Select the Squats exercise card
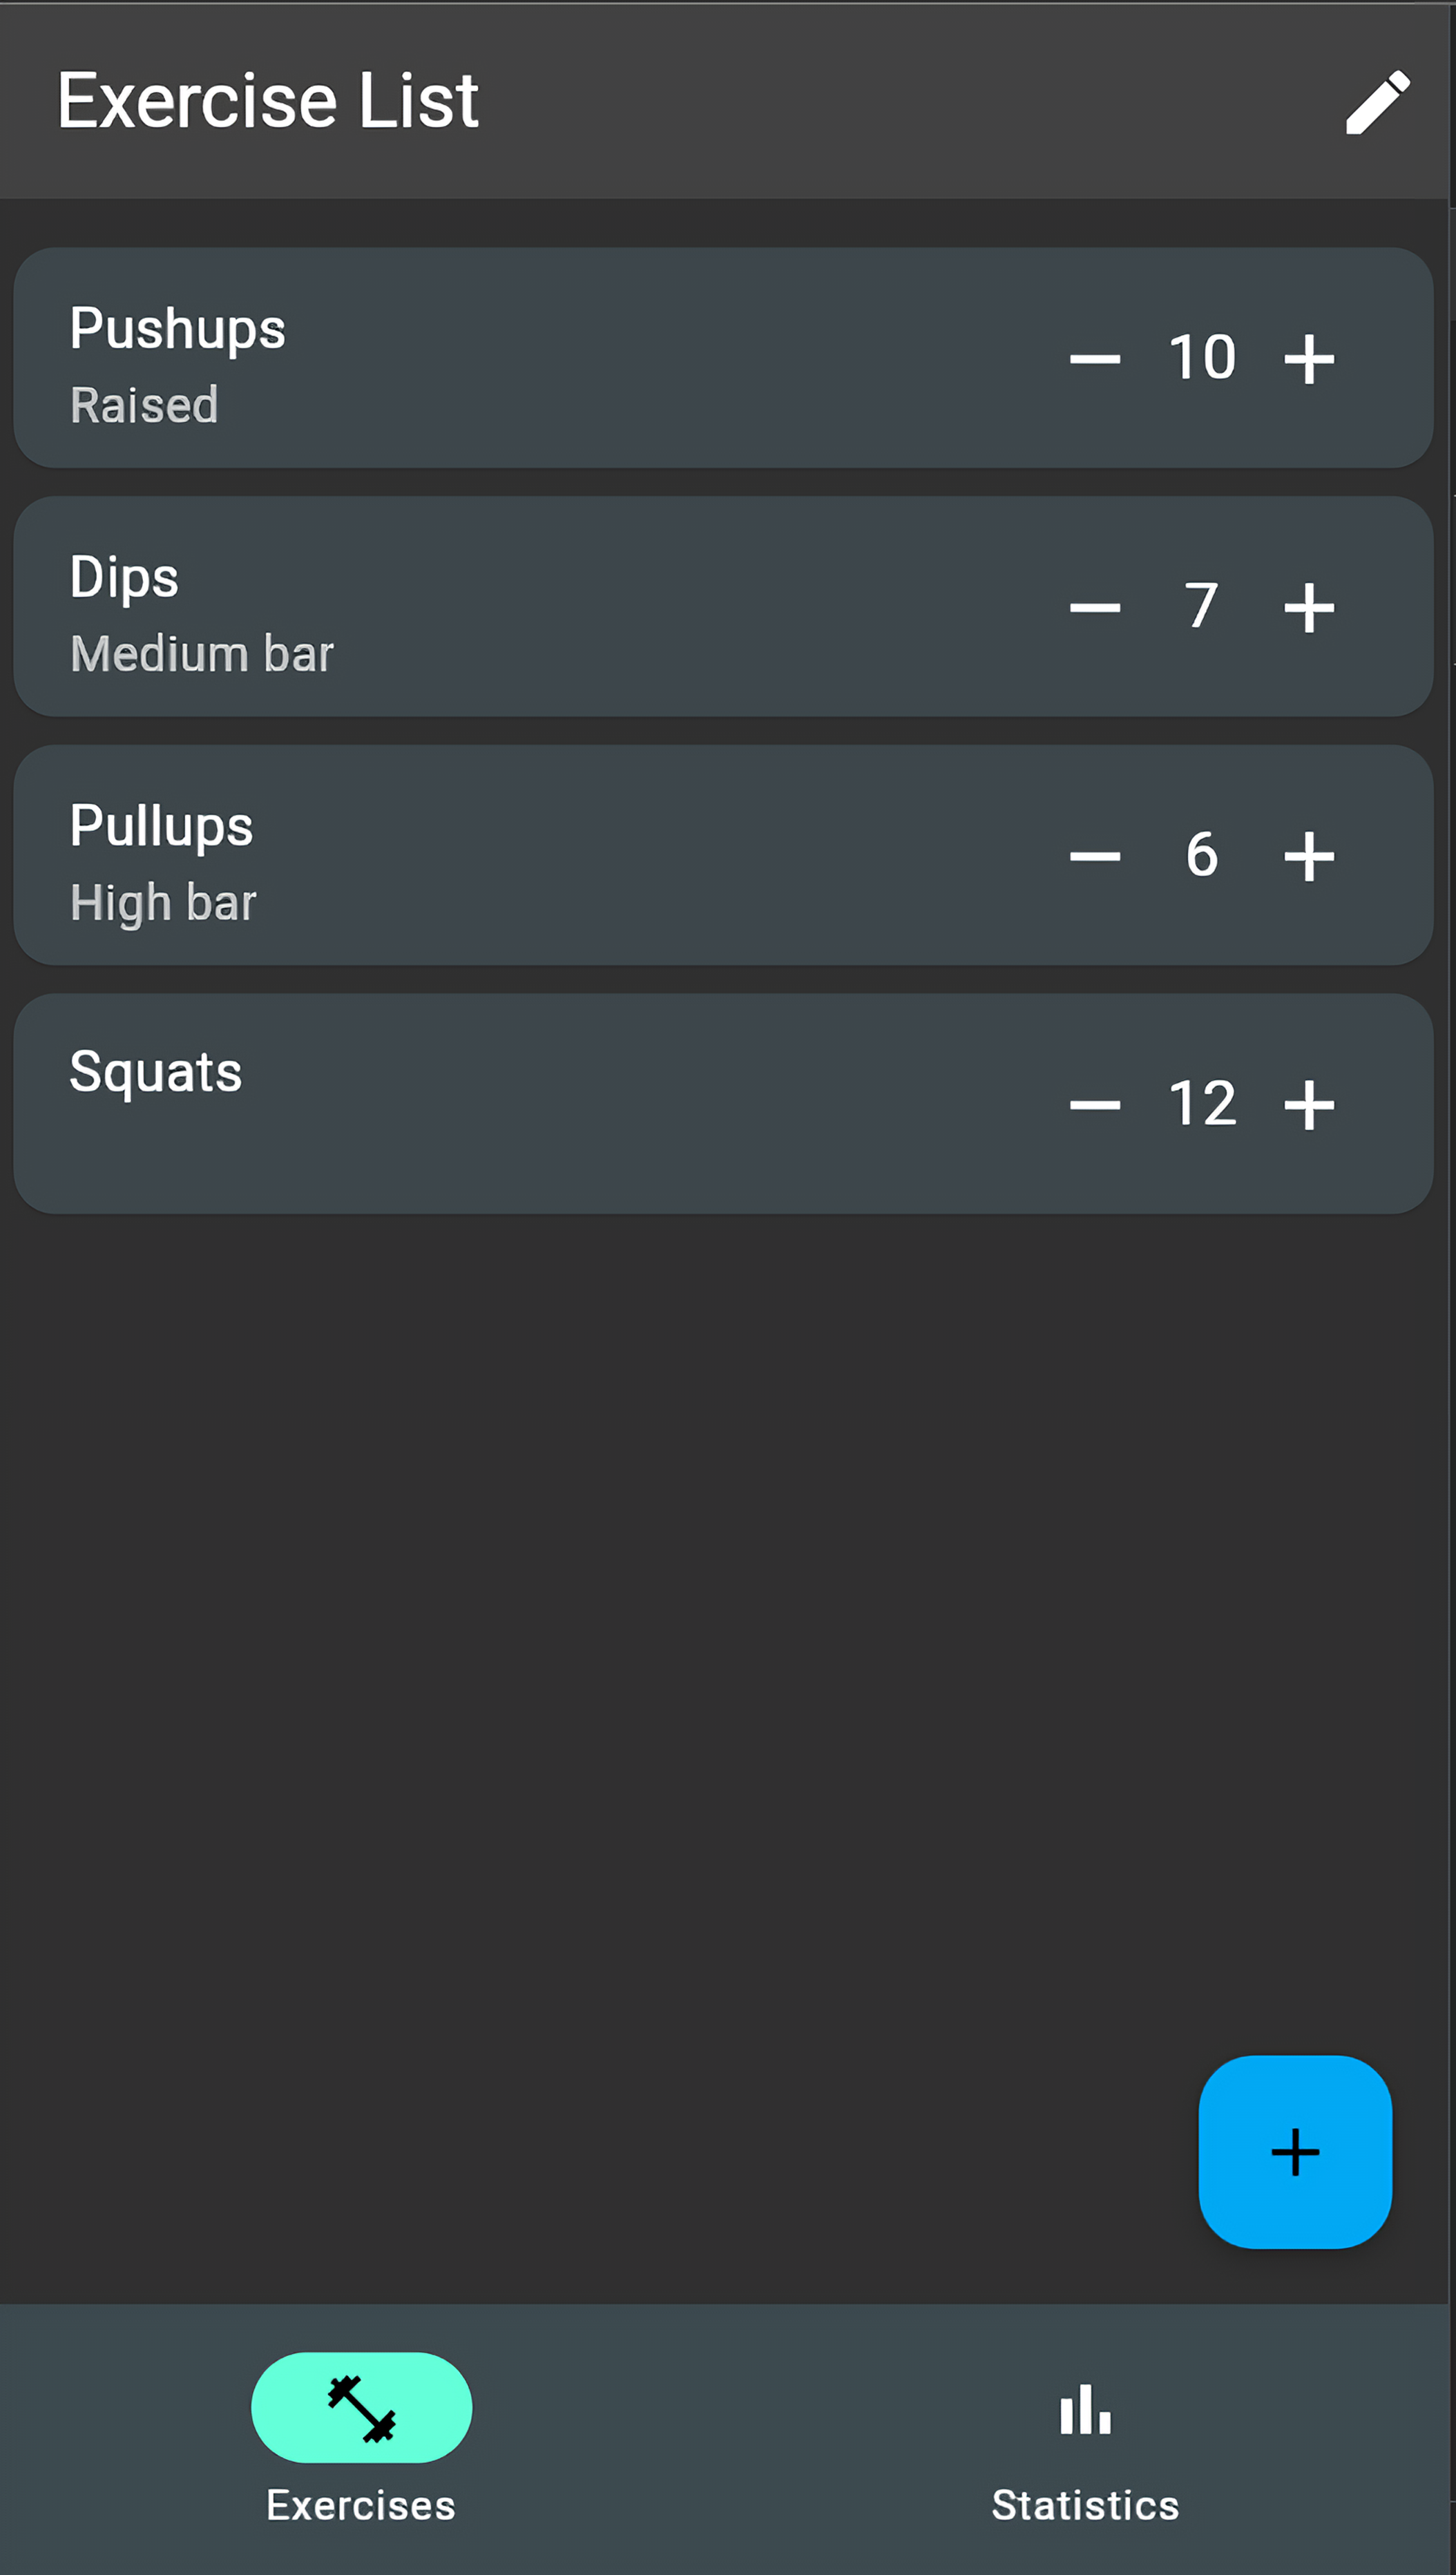 pyautogui.click(x=723, y=1104)
